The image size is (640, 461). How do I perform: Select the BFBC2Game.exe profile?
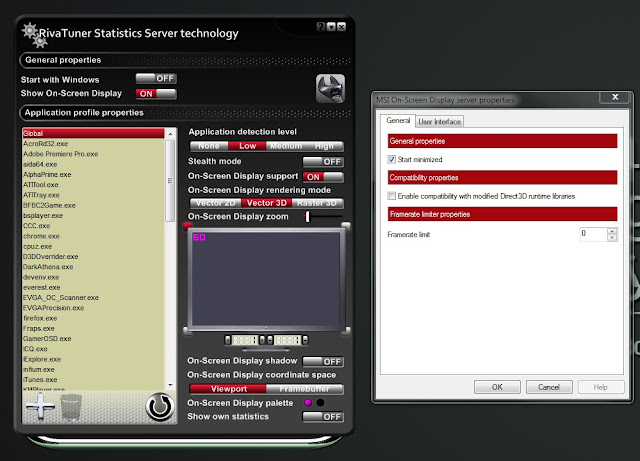point(93,205)
